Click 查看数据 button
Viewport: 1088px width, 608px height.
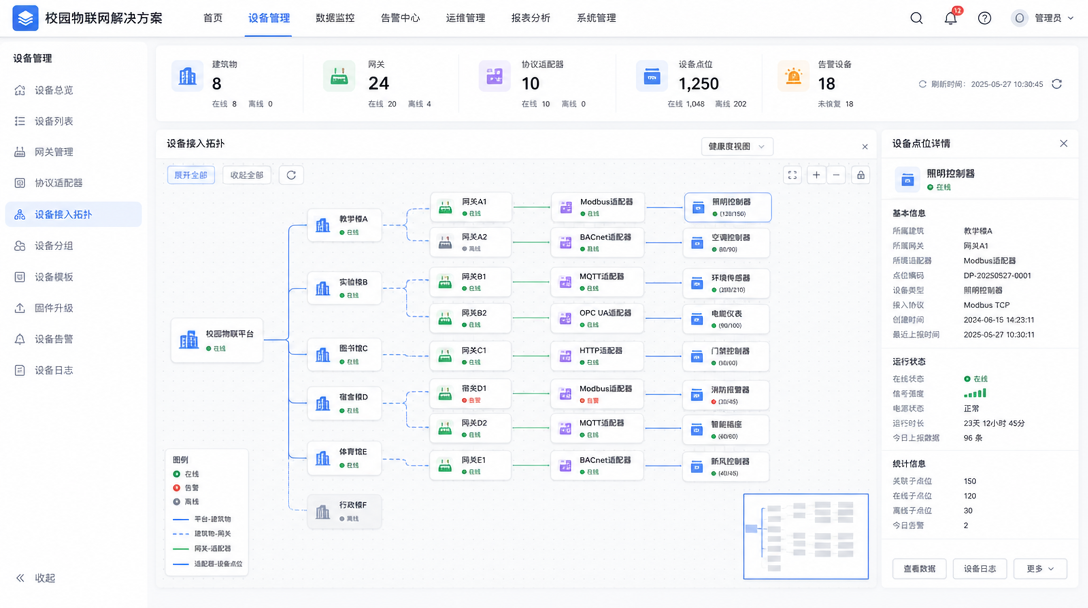tap(919, 568)
